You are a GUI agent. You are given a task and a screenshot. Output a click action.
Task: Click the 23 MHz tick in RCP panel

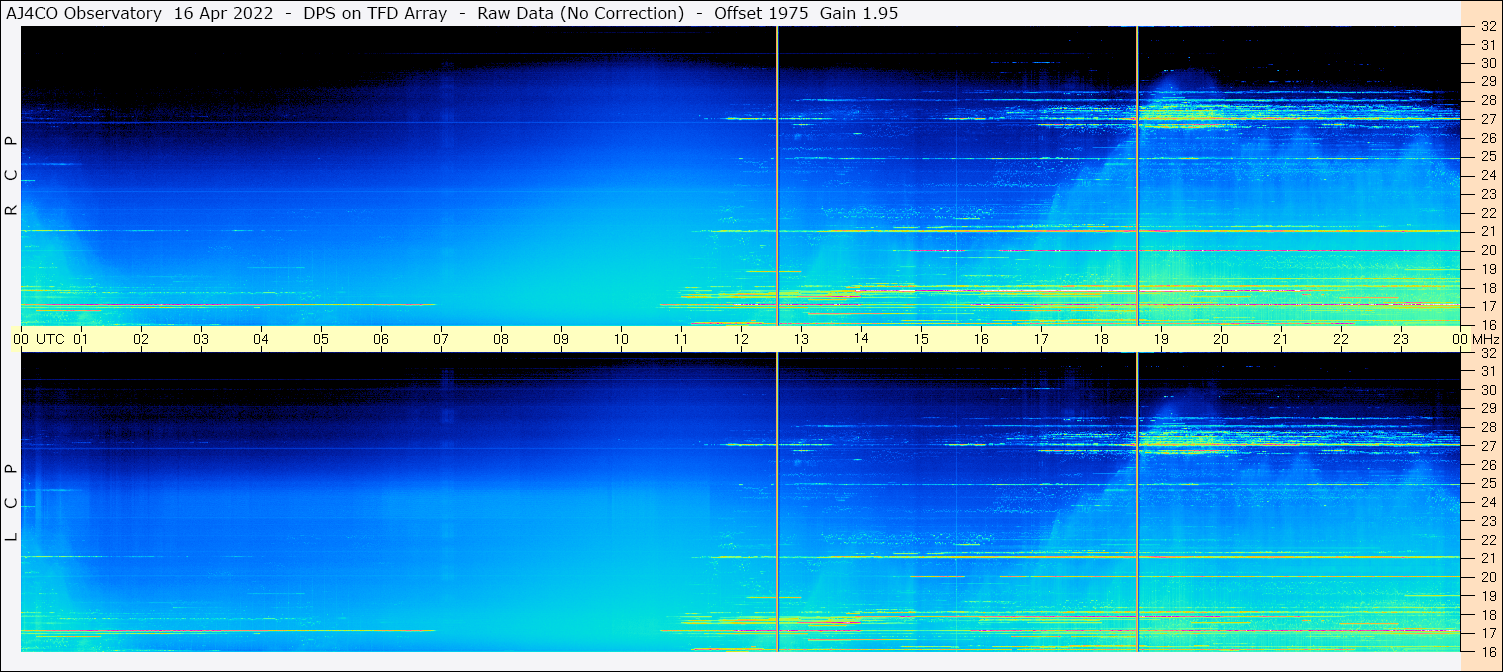[1487, 194]
